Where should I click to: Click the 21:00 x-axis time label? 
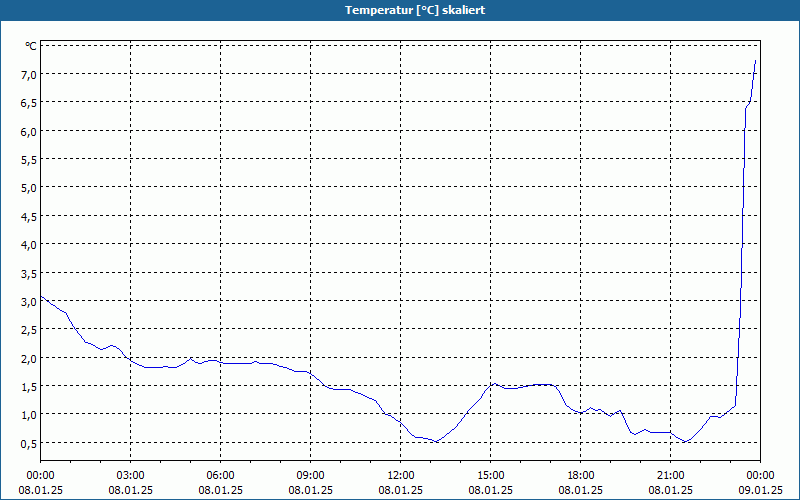(670, 476)
